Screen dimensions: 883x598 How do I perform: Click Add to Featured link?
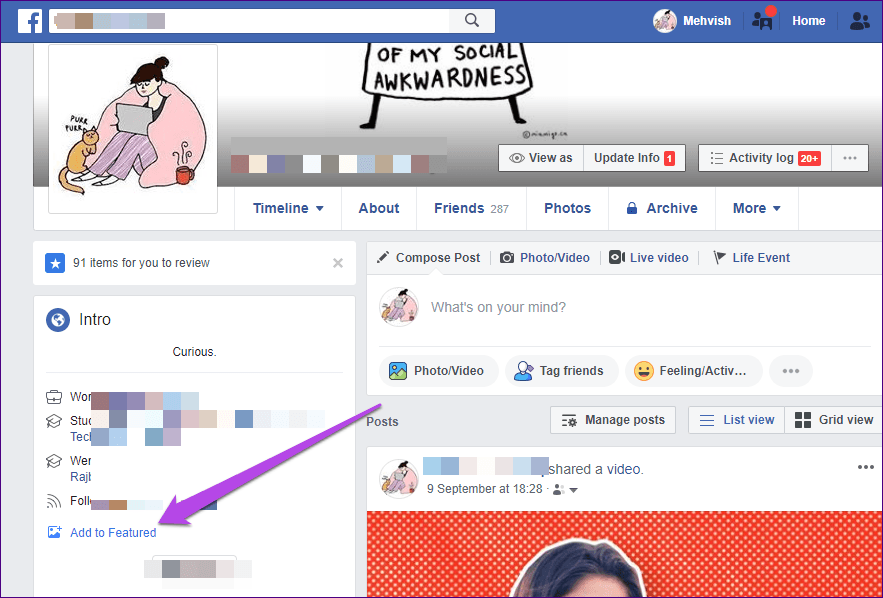click(113, 533)
